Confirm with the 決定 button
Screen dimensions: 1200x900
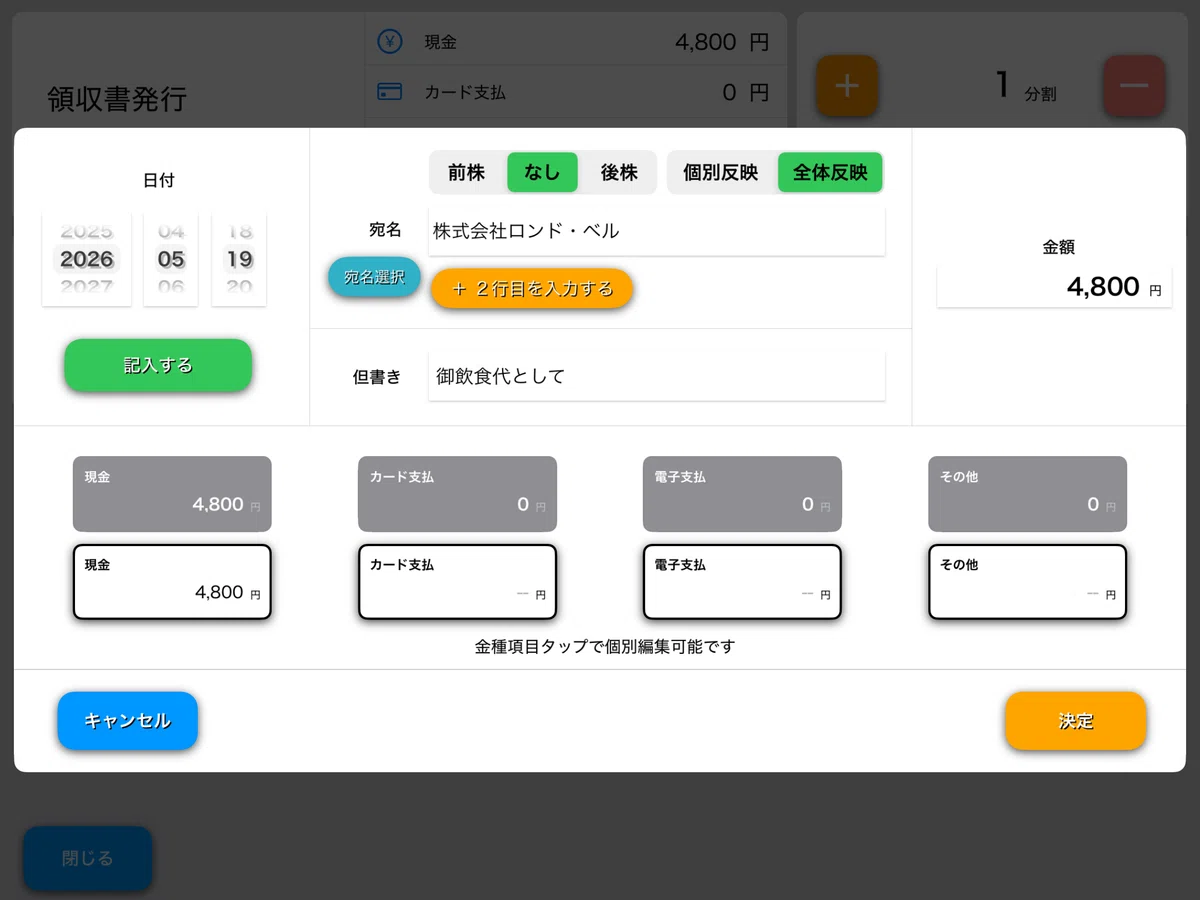pyautogui.click(x=1076, y=721)
